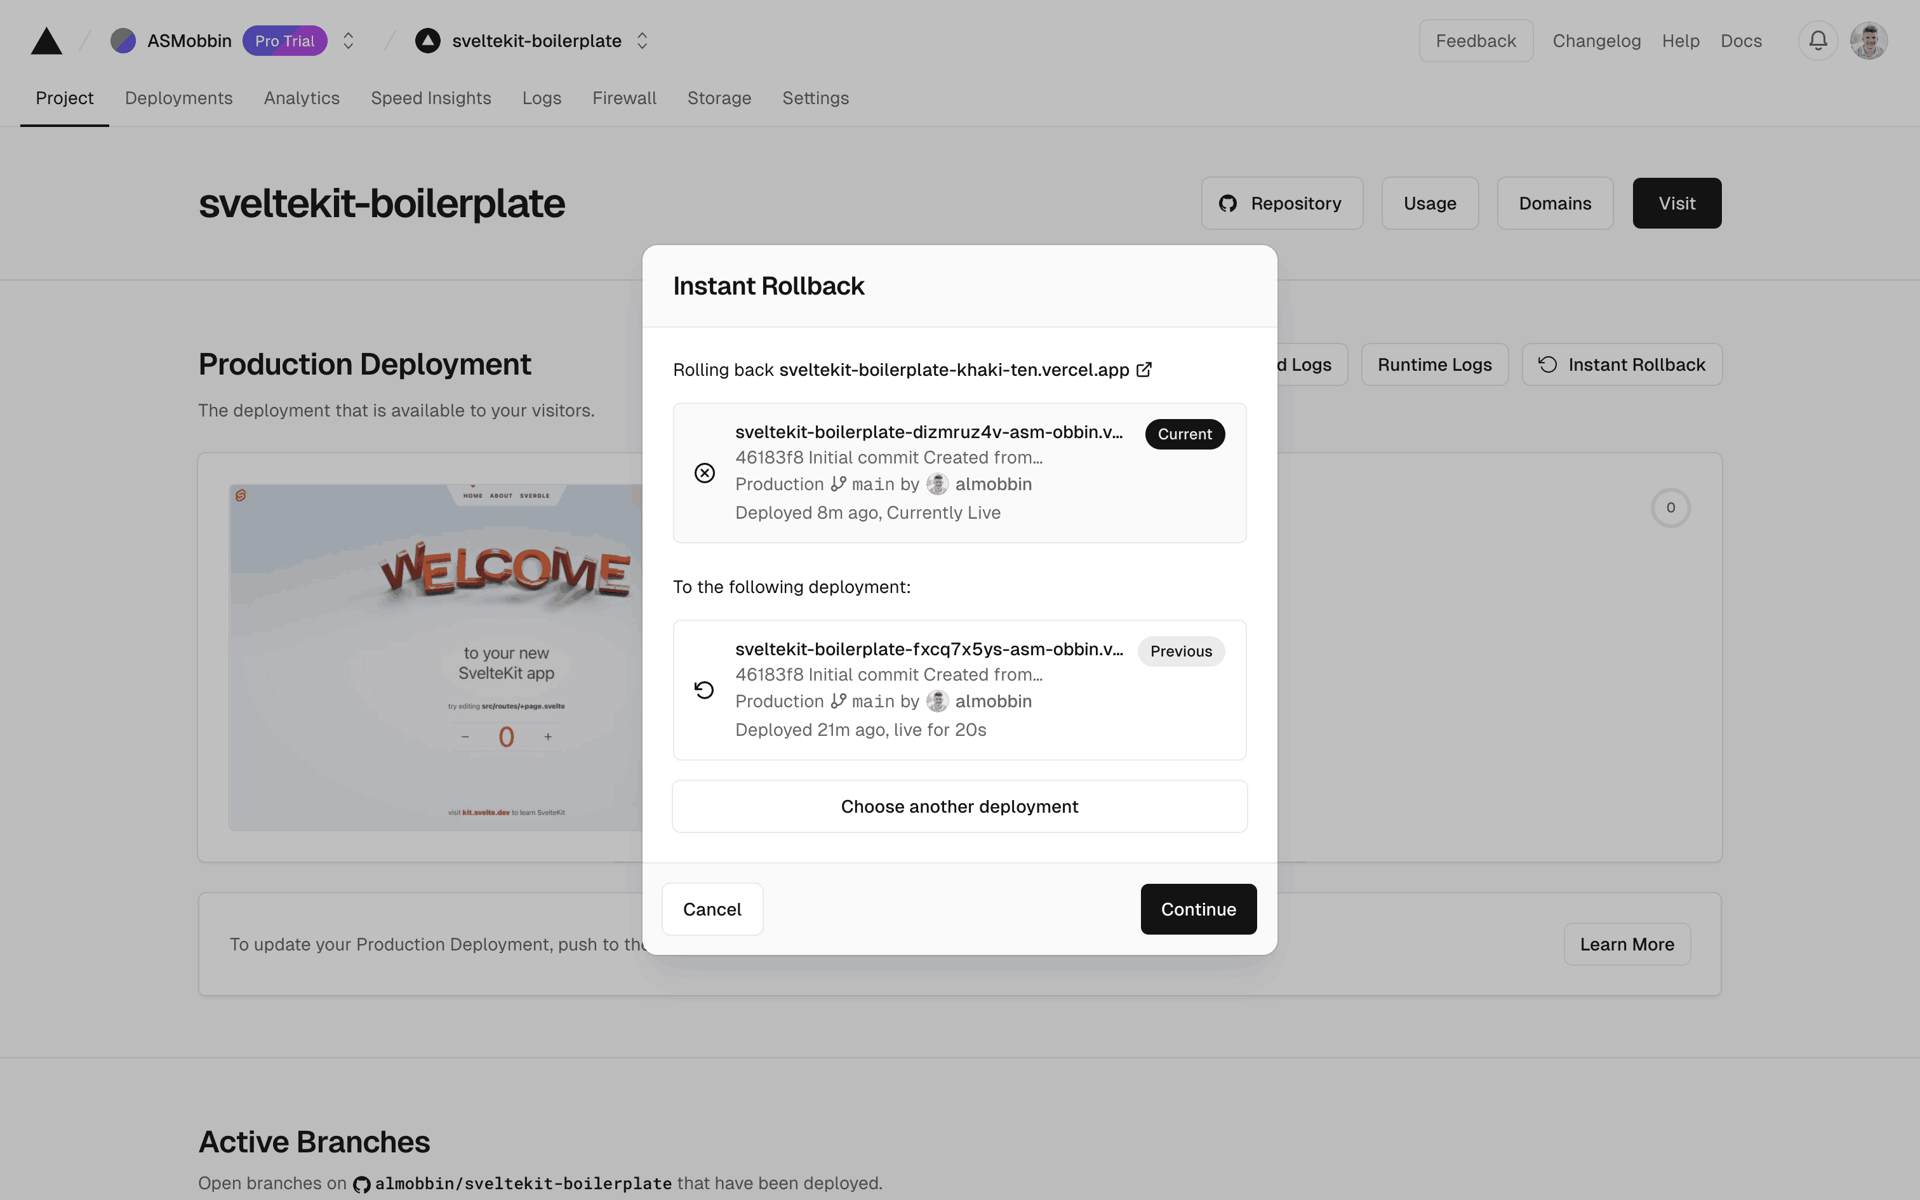Click the black Visit button
The height and width of the screenshot is (1200, 1920).
1677,203
